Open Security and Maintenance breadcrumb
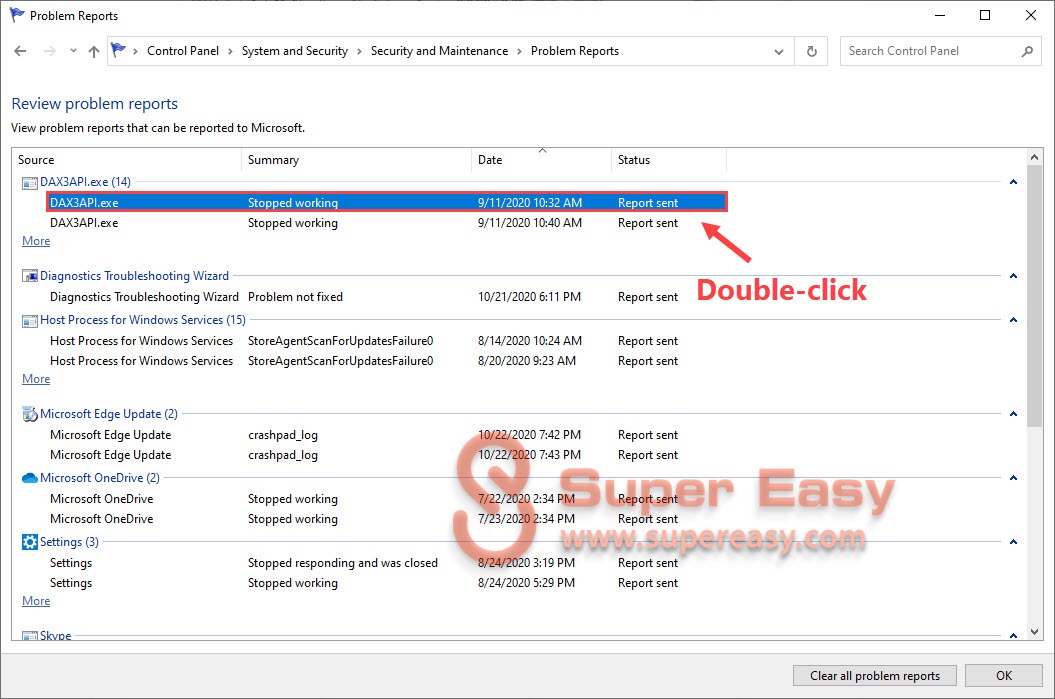 pyautogui.click(x=439, y=51)
